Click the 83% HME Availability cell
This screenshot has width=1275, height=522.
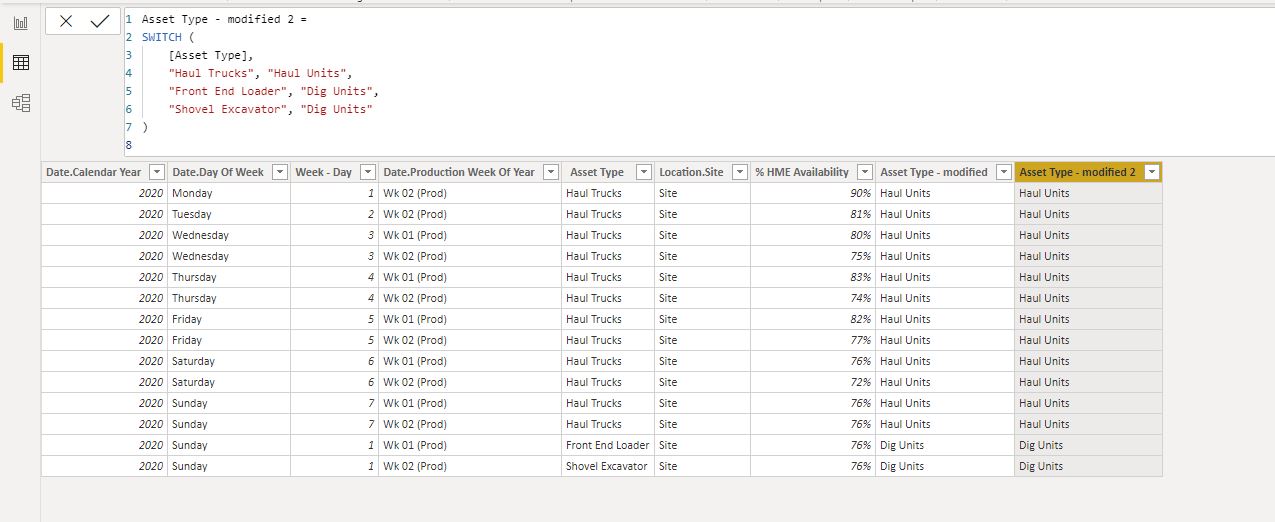pos(812,277)
